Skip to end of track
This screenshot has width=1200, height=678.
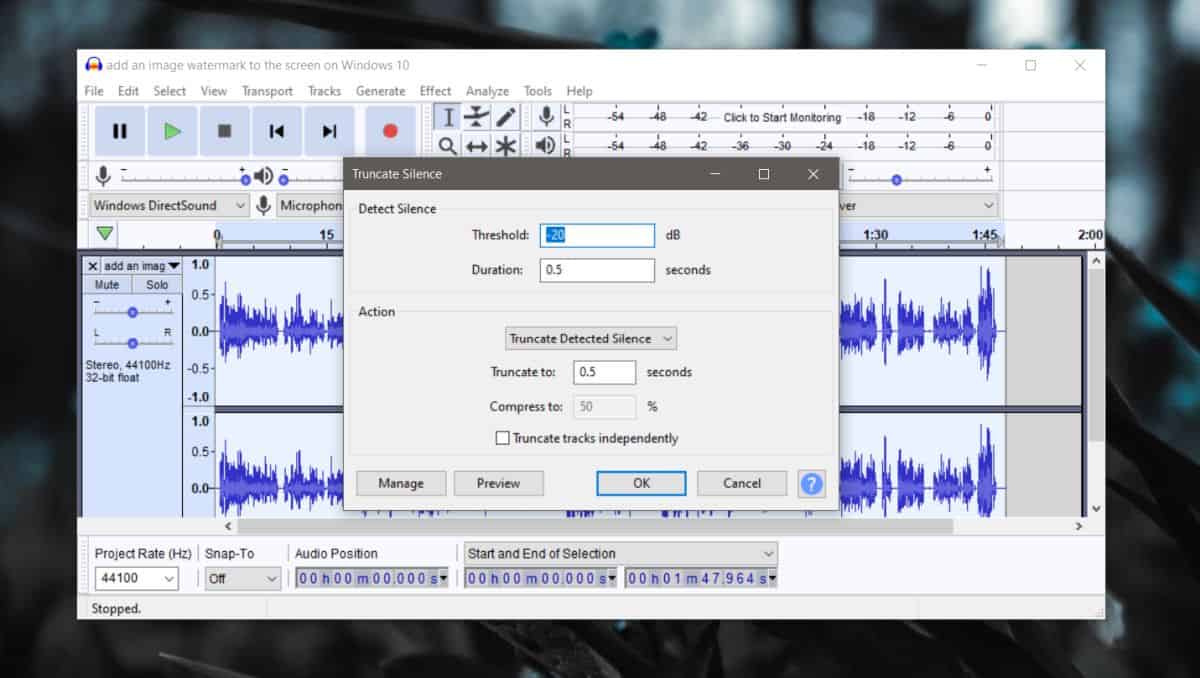click(329, 131)
